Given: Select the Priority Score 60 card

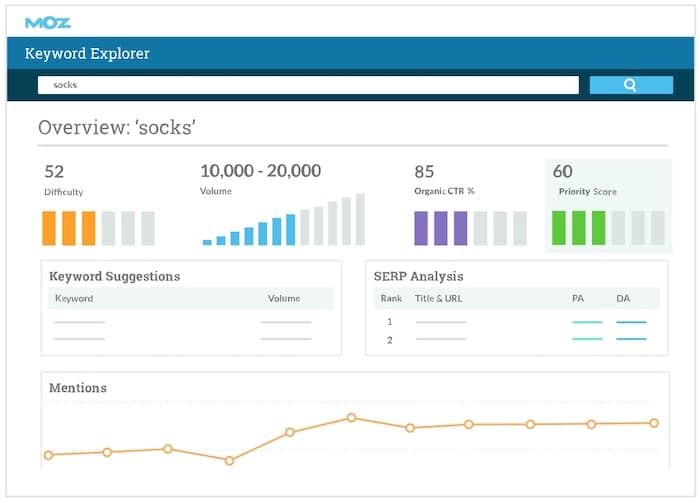Looking at the screenshot, I should coord(608,204).
